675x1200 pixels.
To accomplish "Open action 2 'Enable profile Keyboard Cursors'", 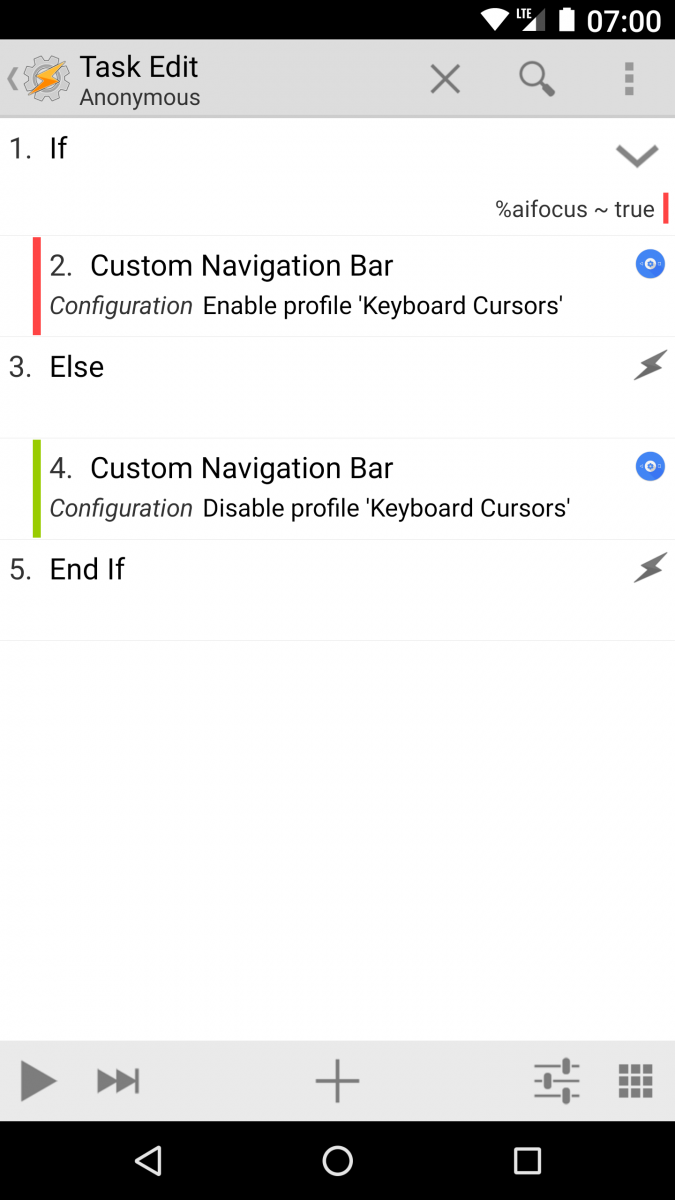I will (x=300, y=285).
